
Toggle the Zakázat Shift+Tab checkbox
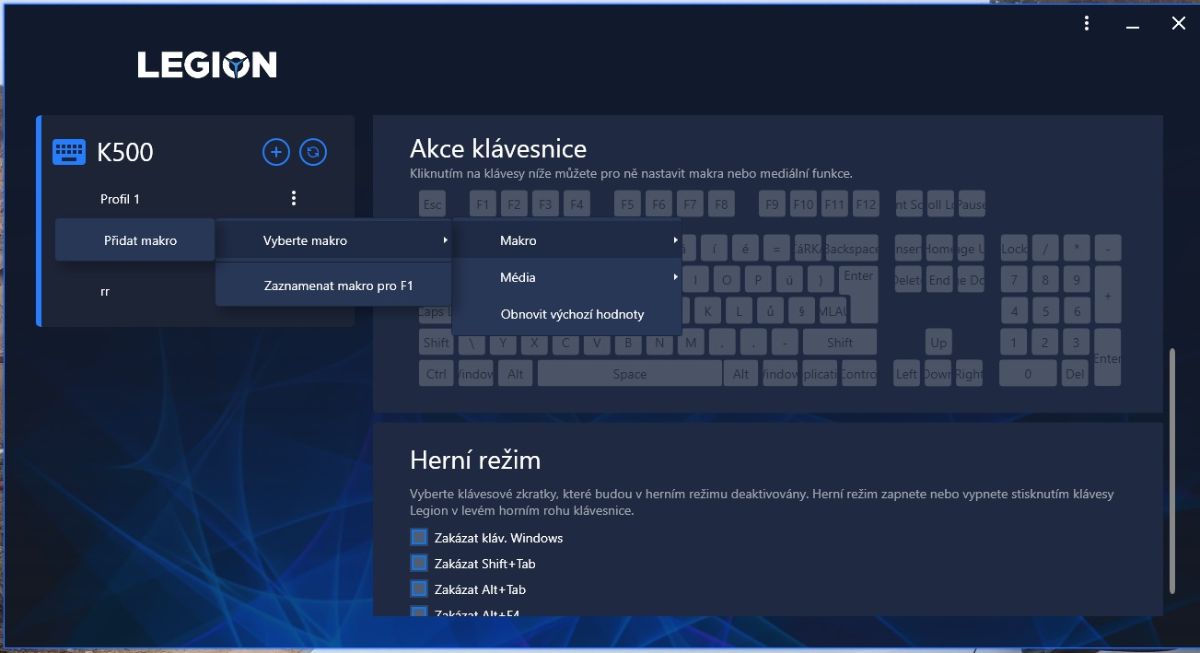pyautogui.click(x=419, y=564)
